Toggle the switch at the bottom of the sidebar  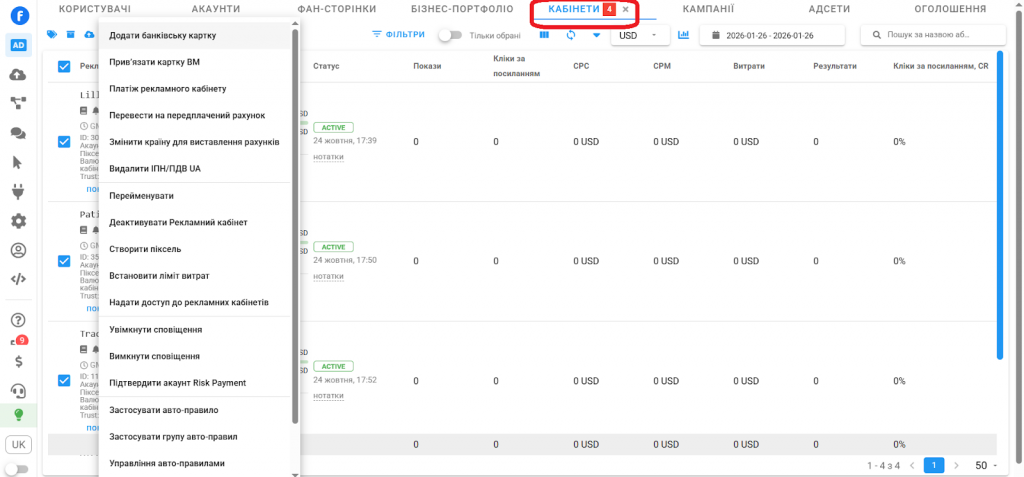(x=17, y=468)
